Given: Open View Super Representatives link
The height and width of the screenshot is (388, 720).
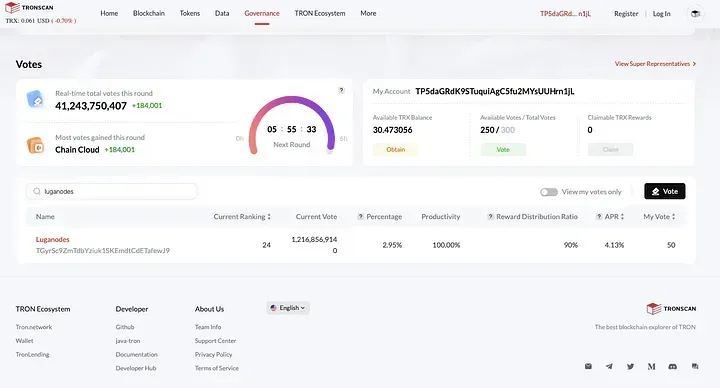Looking at the screenshot, I should point(655,64).
